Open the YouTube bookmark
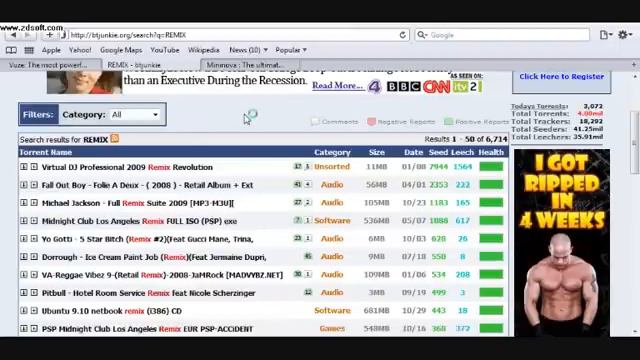640x360 pixels. [x=165, y=50]
